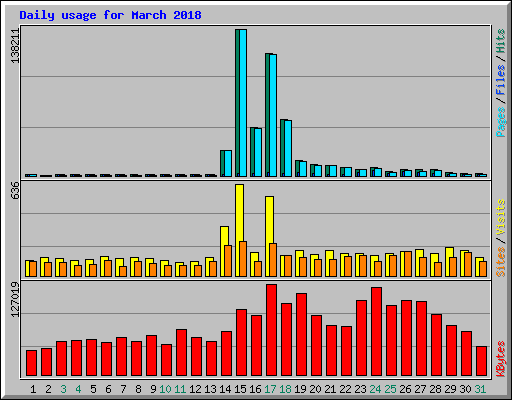The image size is (512, 400).
Task: Click green weekend day label 10
Action: pyautogui.click(x=165, y=389)
